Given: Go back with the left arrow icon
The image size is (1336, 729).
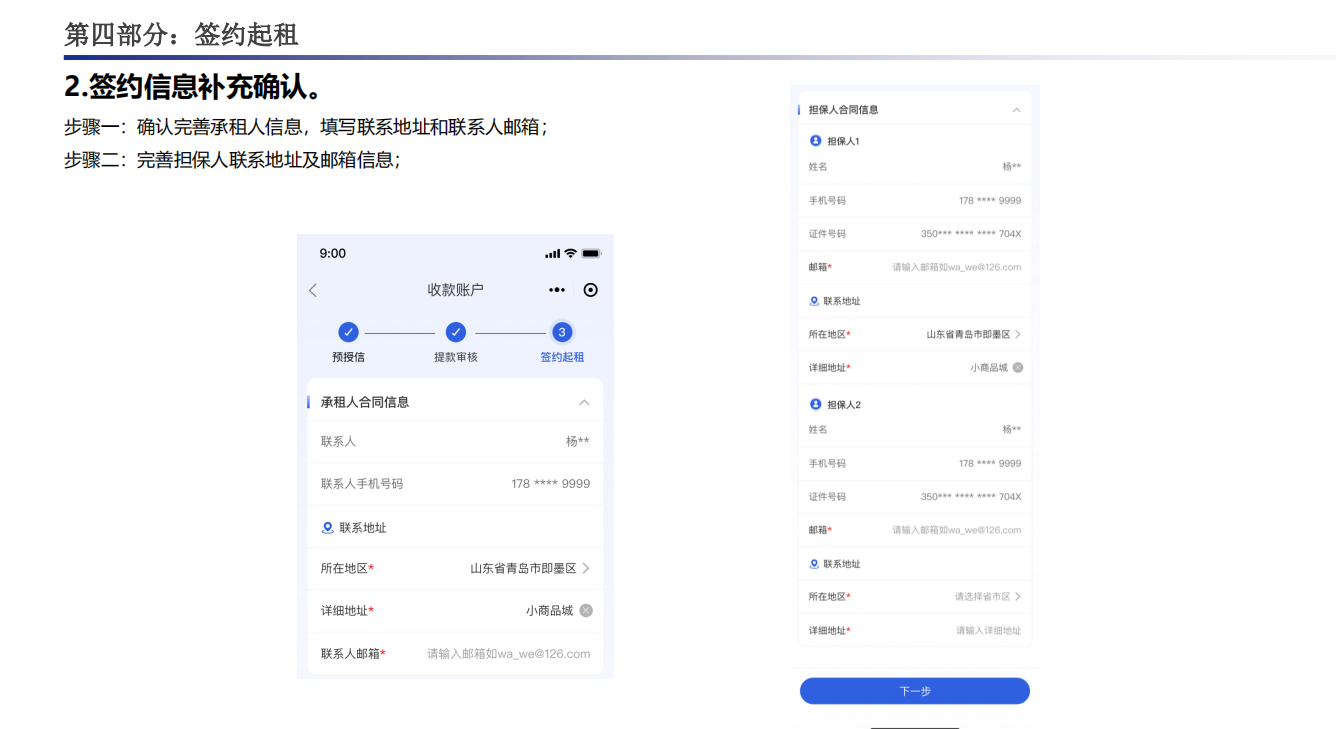Looking at the screenshot, I should [313, 290].
